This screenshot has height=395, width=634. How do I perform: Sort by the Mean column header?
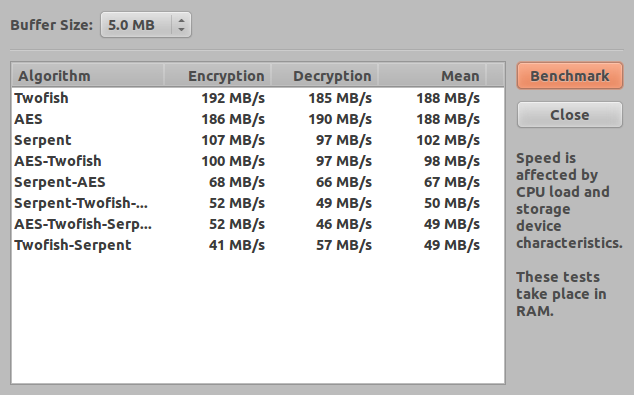pos(432,75)
